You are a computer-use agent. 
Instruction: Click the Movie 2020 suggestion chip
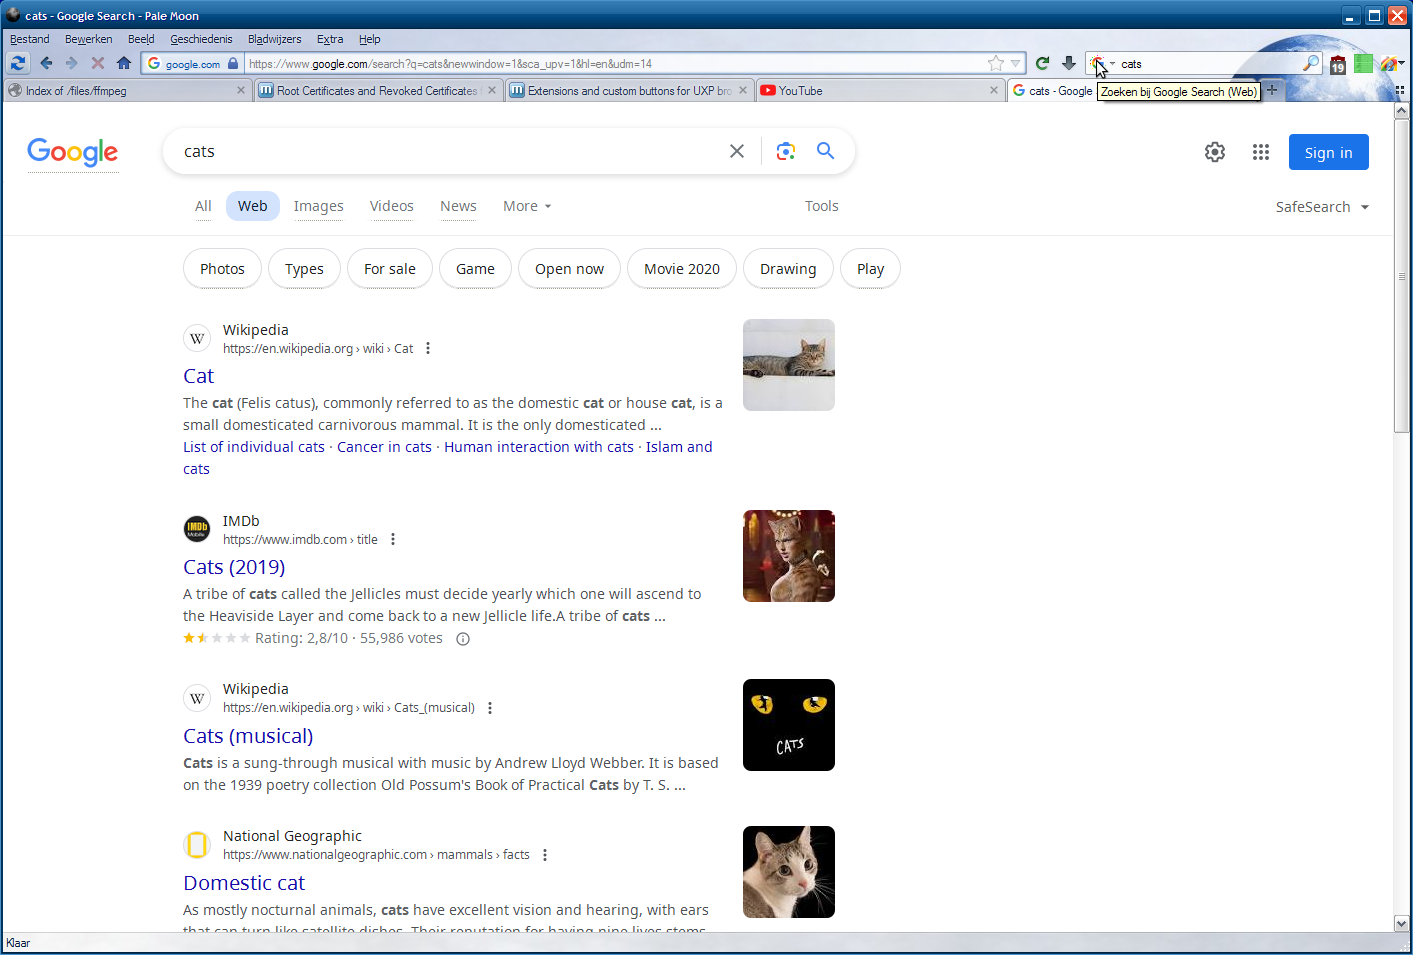(x=682, y=269)
